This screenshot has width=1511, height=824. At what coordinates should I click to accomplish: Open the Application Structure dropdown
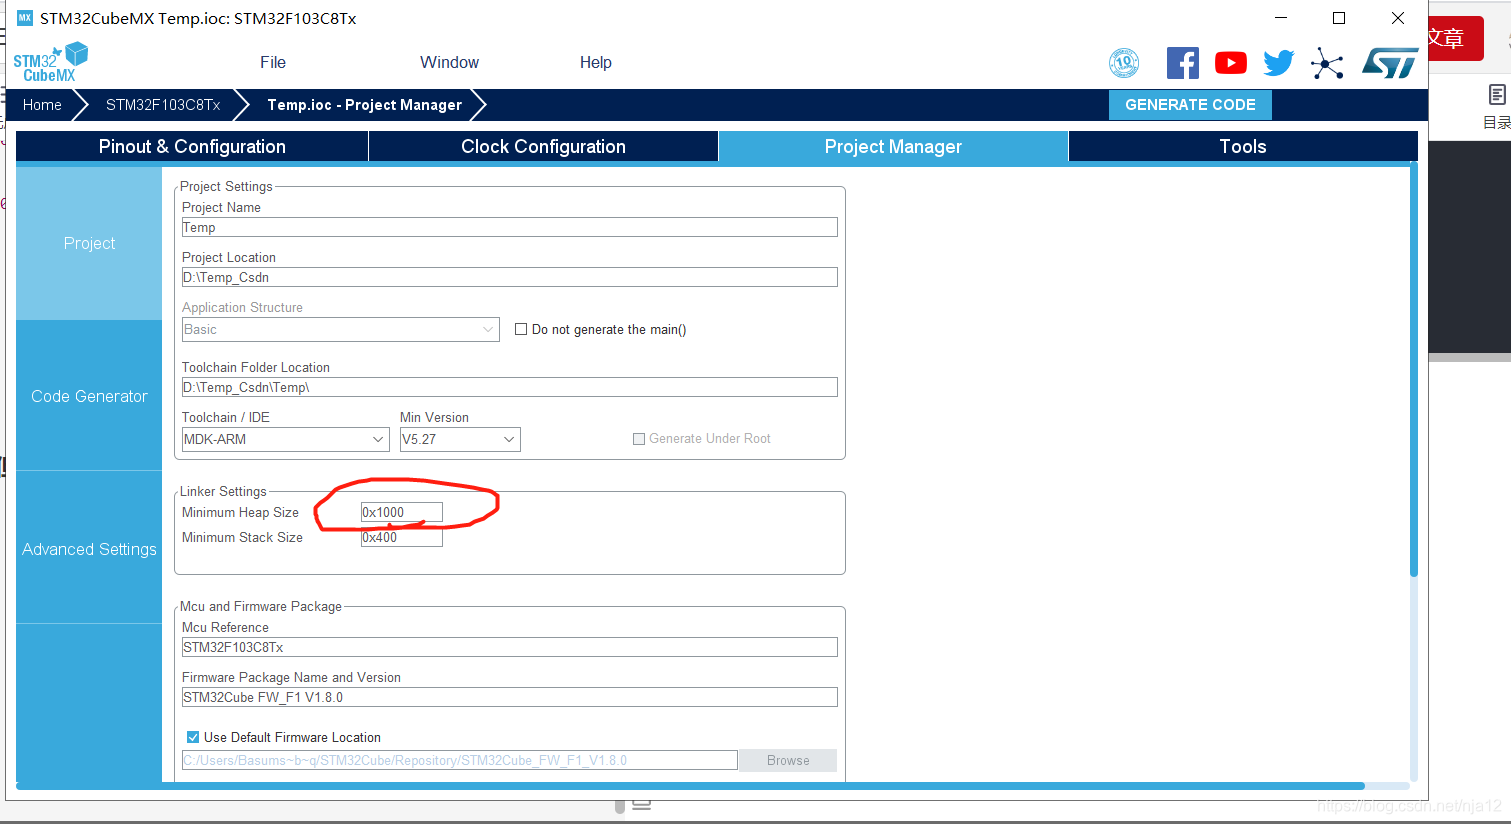coord(340,329)
